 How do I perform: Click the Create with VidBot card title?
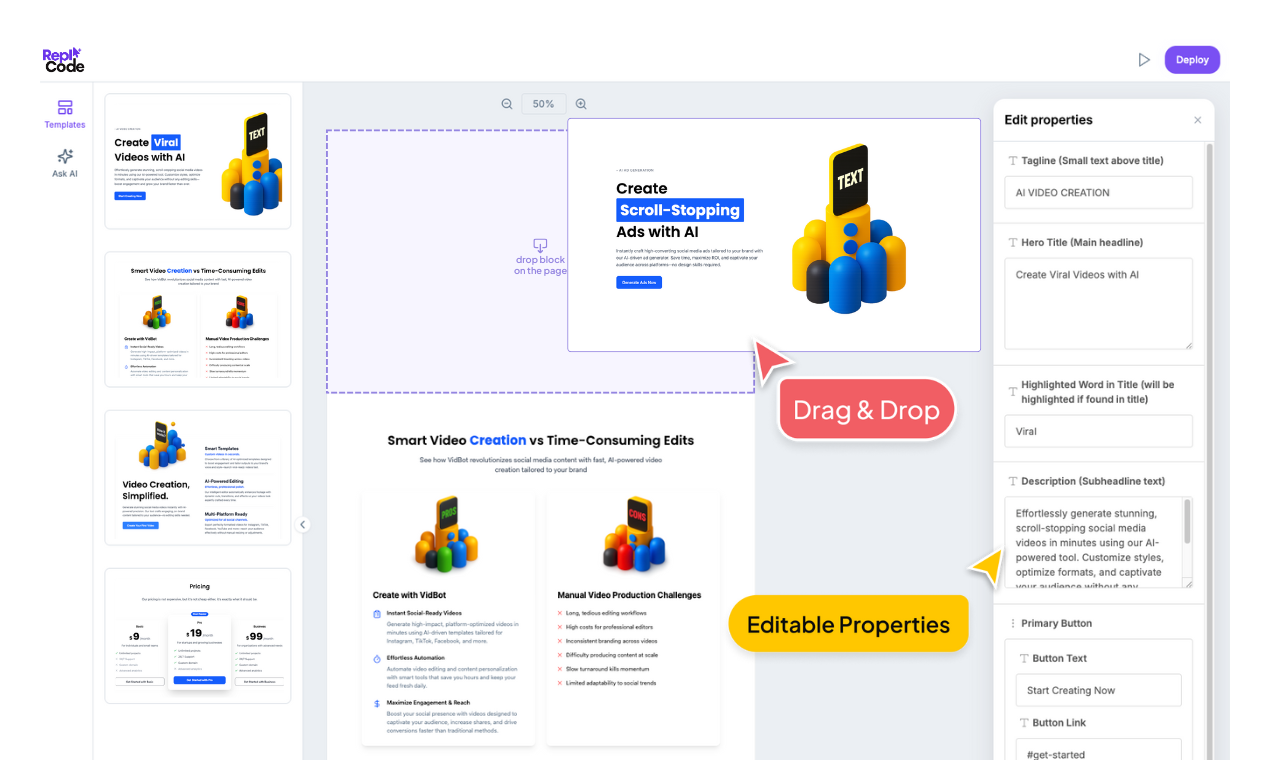409,595
